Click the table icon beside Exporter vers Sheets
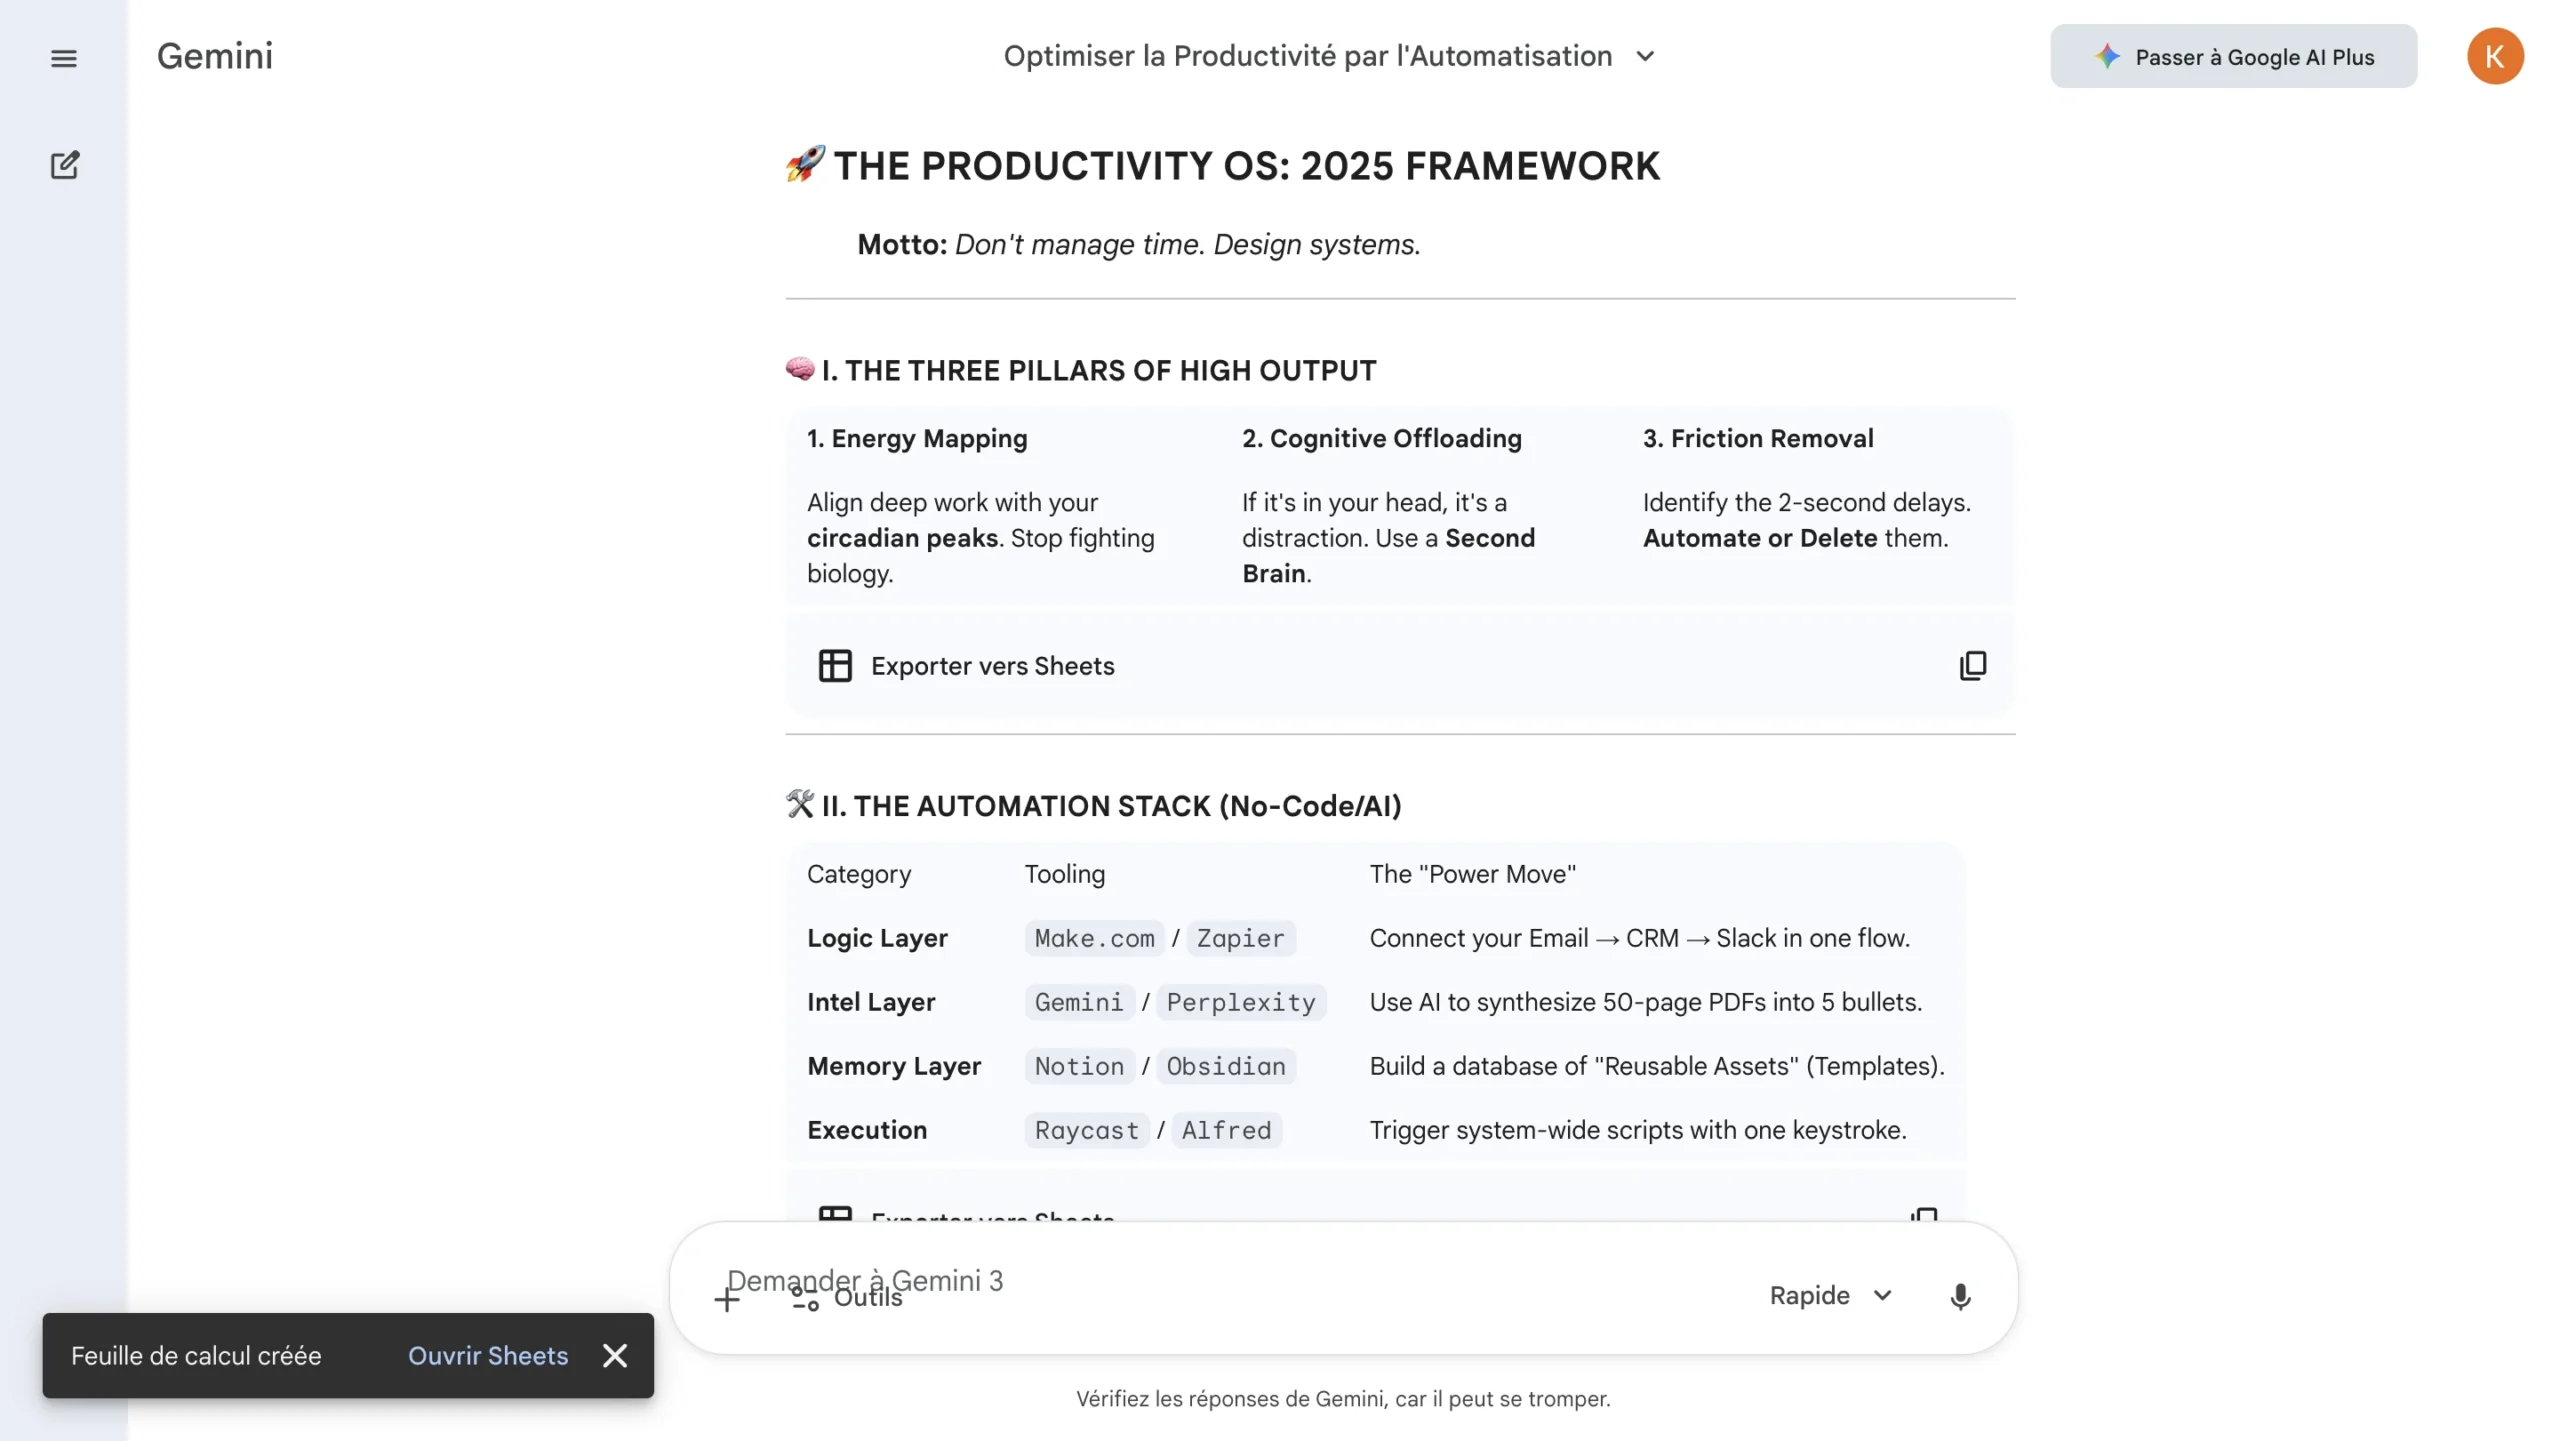This screenshot has width=2560, height=1441. point(835,666)
